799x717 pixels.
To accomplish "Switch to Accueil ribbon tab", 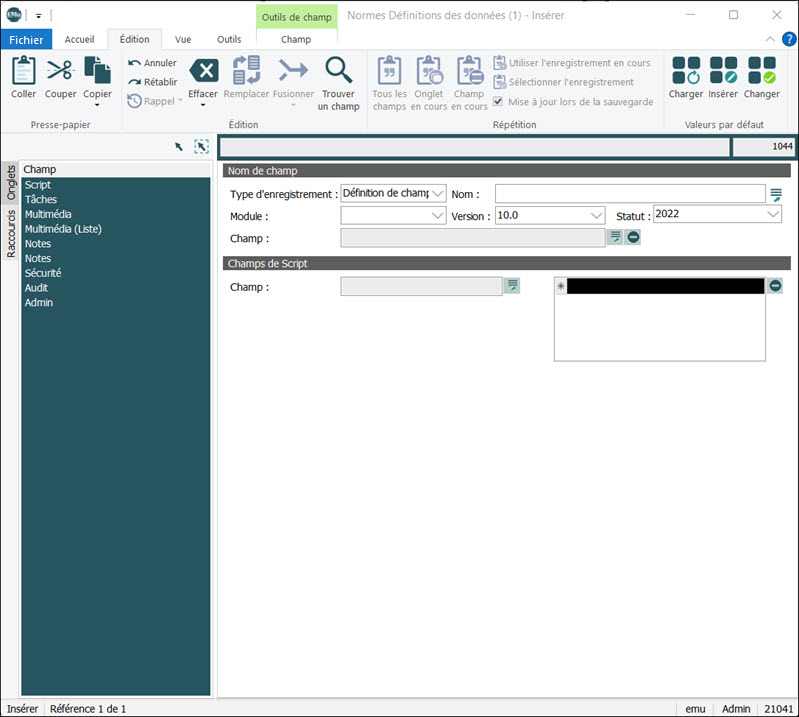I will [79, 39].
